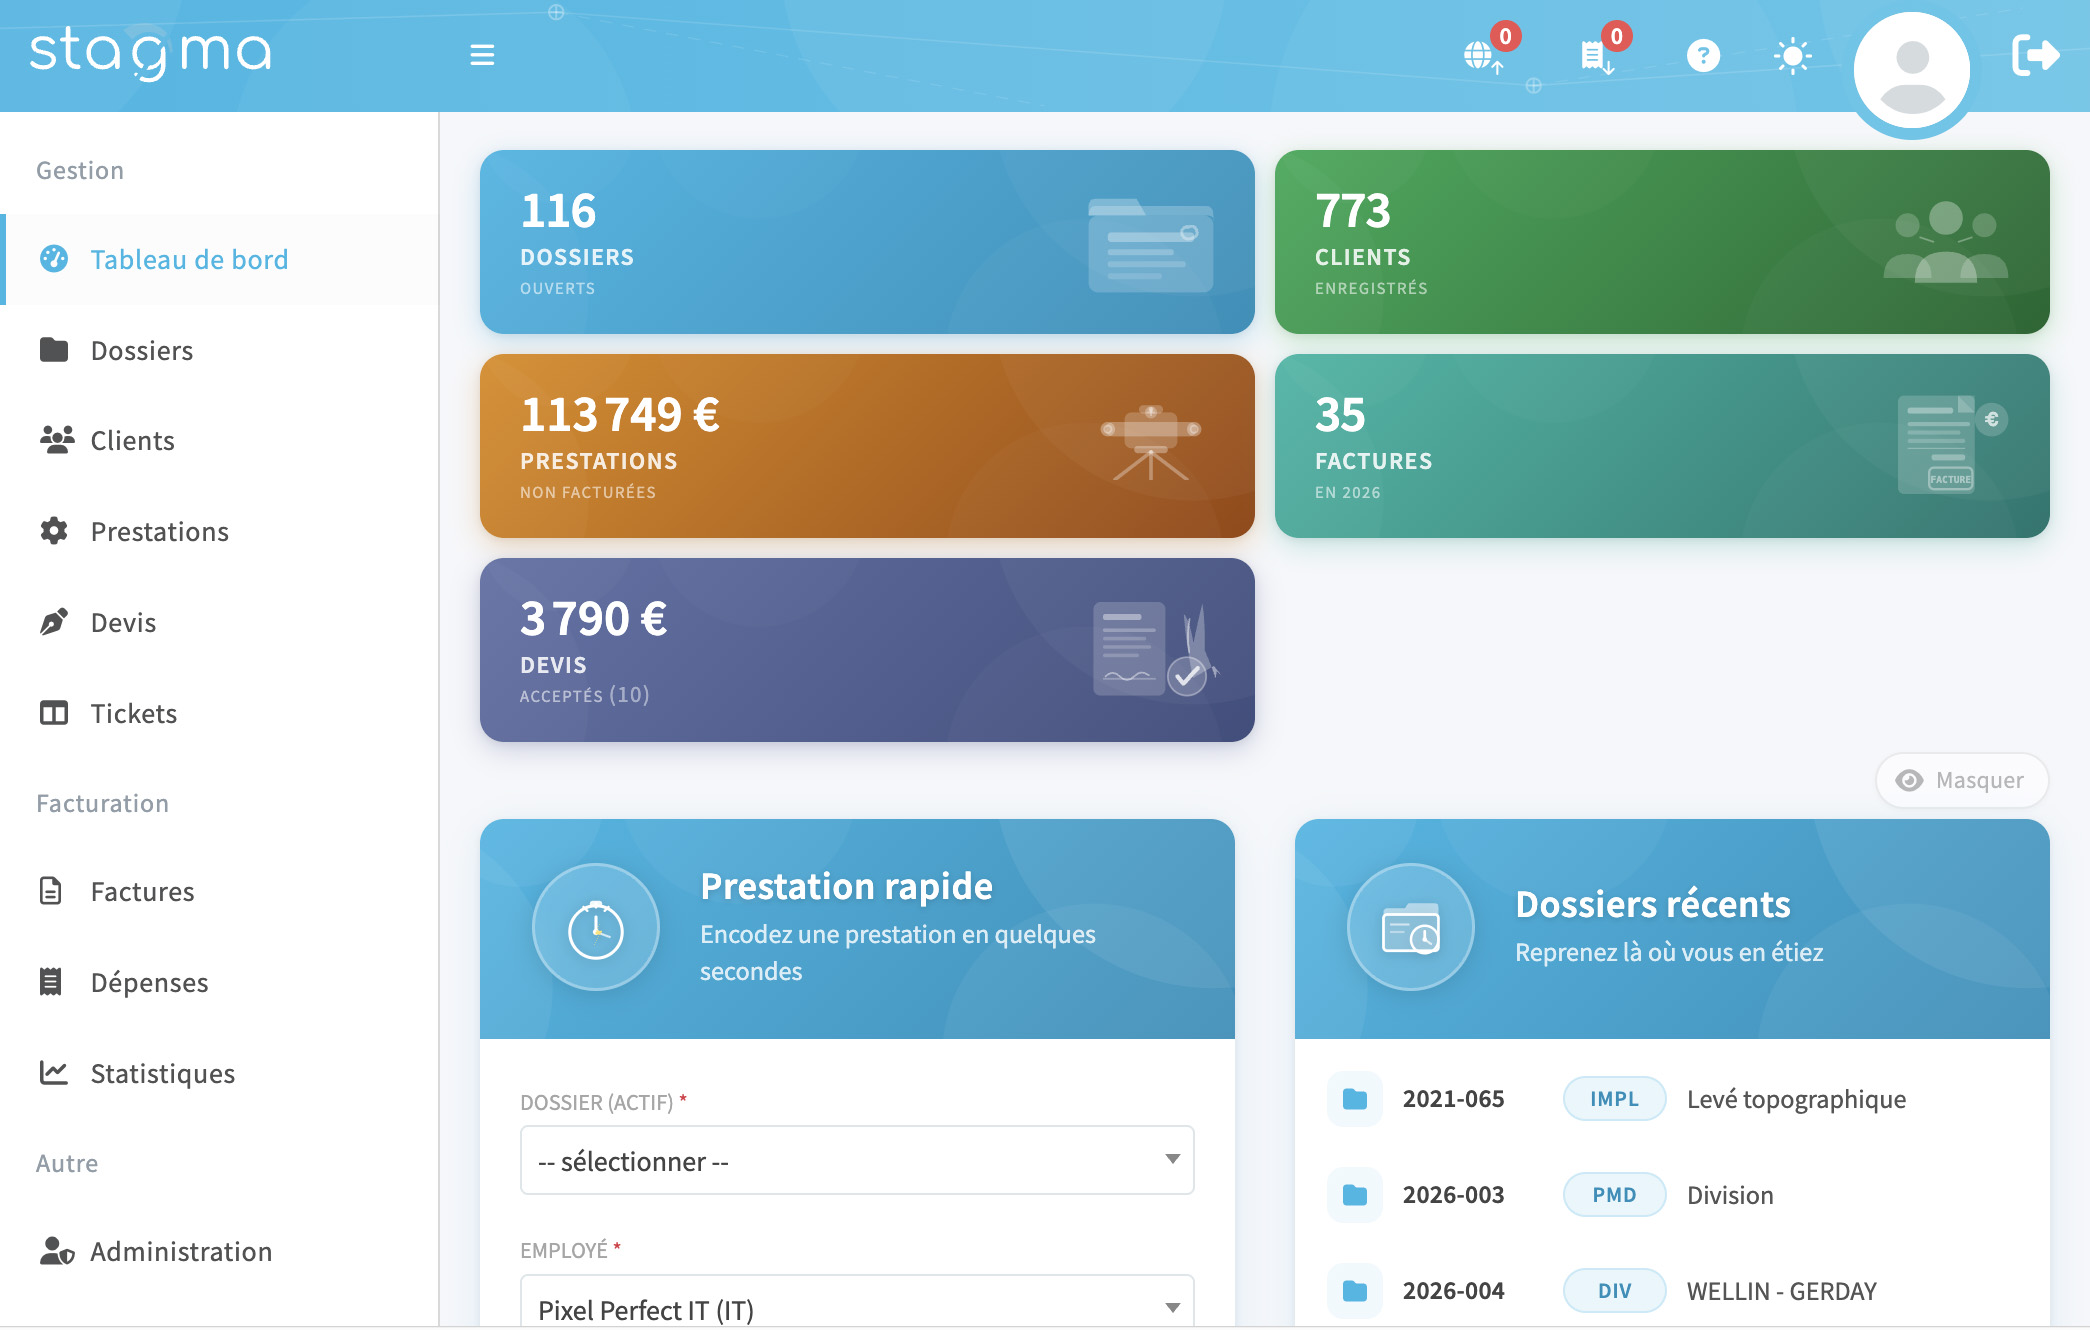Image resolution: width=2090 pixels, height=1330 pixels.
Task: Expand the Employé dropdown showing Pixel Perfect IT
Action: coord(855,1305)
